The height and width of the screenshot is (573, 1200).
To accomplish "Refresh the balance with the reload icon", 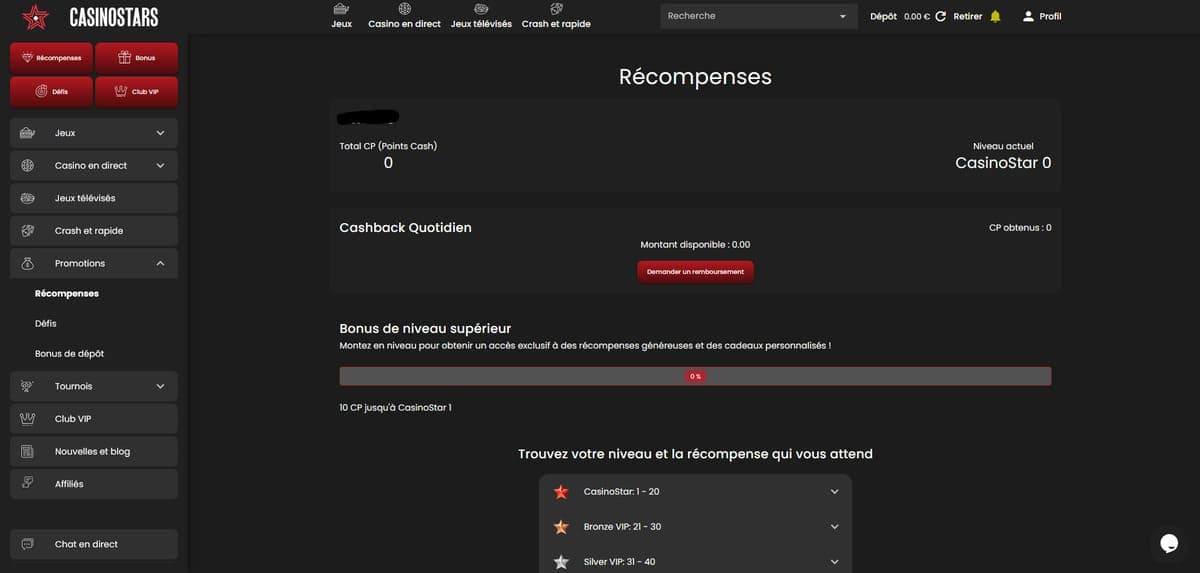I will (x=940, y=16).
